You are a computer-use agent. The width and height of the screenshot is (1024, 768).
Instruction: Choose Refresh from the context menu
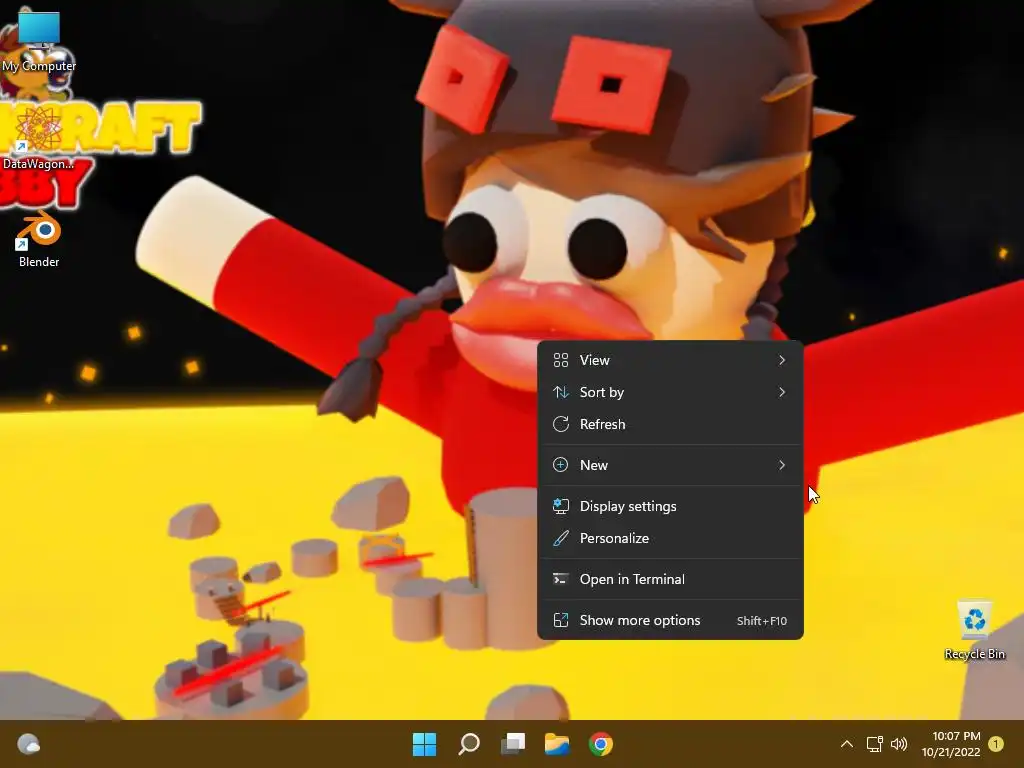(x=670, y=424)
